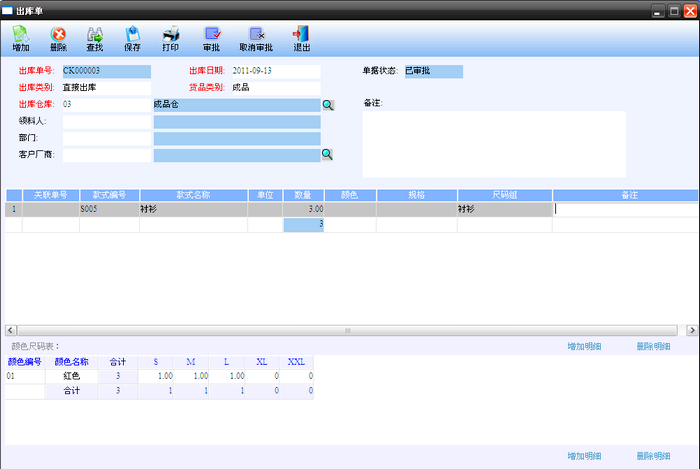700x469 pixels.
Task: Open customer lookup magnifier beside 客户厂商 field
Action: coord(327,154)
